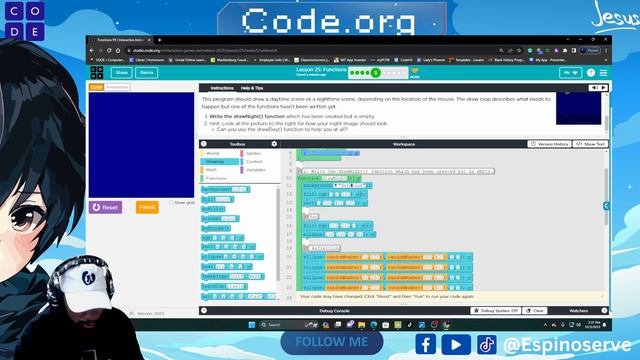
Task: Open Chrome from the taskbar
Action: [446, 325]
